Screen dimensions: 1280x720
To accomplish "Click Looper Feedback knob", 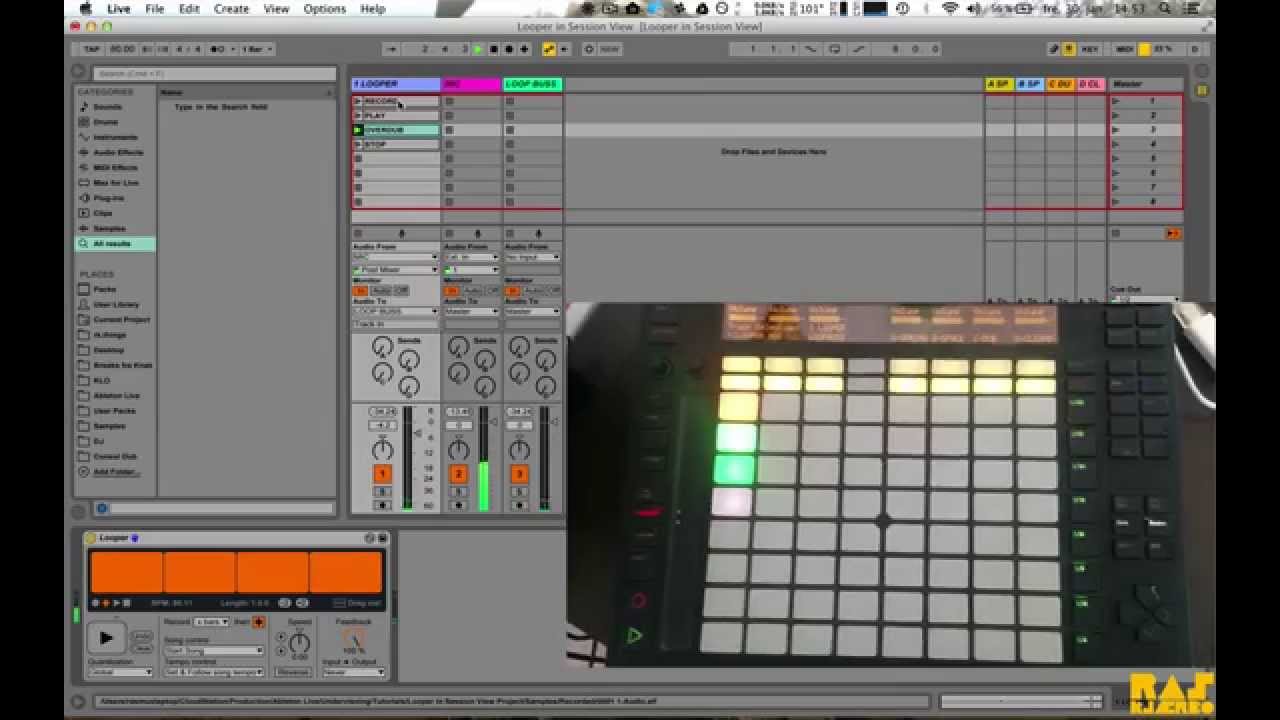I will point(352,640).
